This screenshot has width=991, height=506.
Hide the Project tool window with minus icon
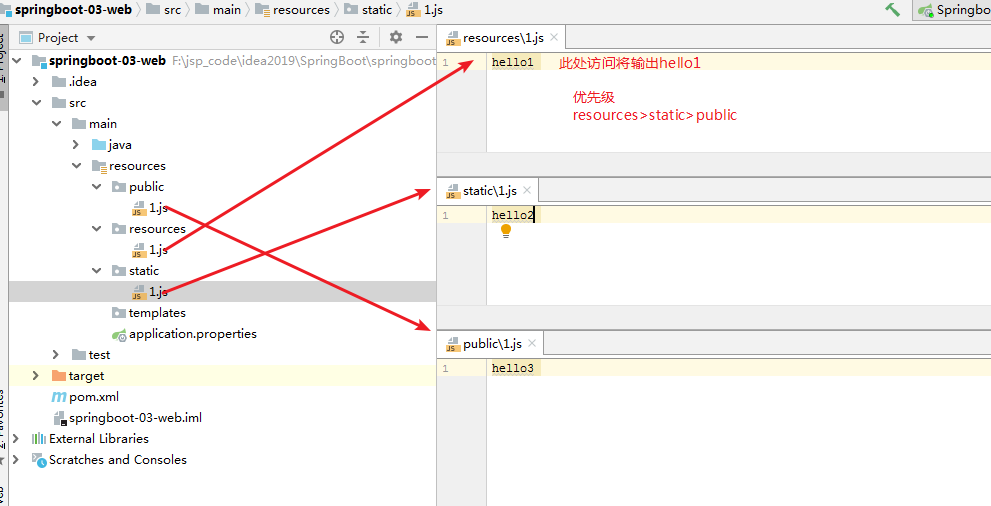pos(422,37)
